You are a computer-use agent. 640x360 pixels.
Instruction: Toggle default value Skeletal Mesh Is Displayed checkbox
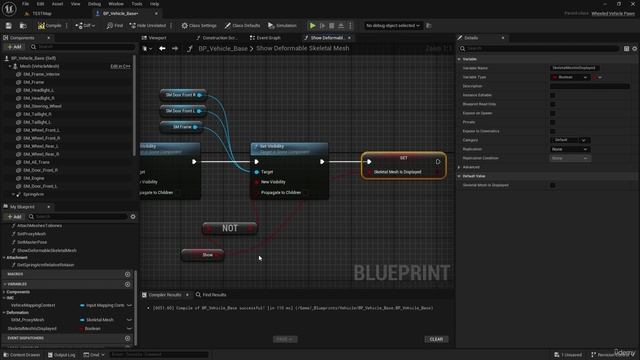click(553, 185)
